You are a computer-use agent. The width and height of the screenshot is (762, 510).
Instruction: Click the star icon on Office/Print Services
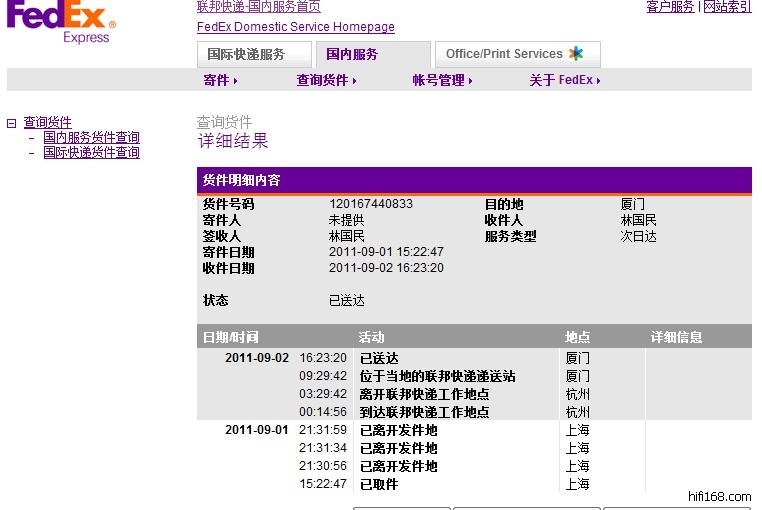pyautogui.click(x=576, y=54)
